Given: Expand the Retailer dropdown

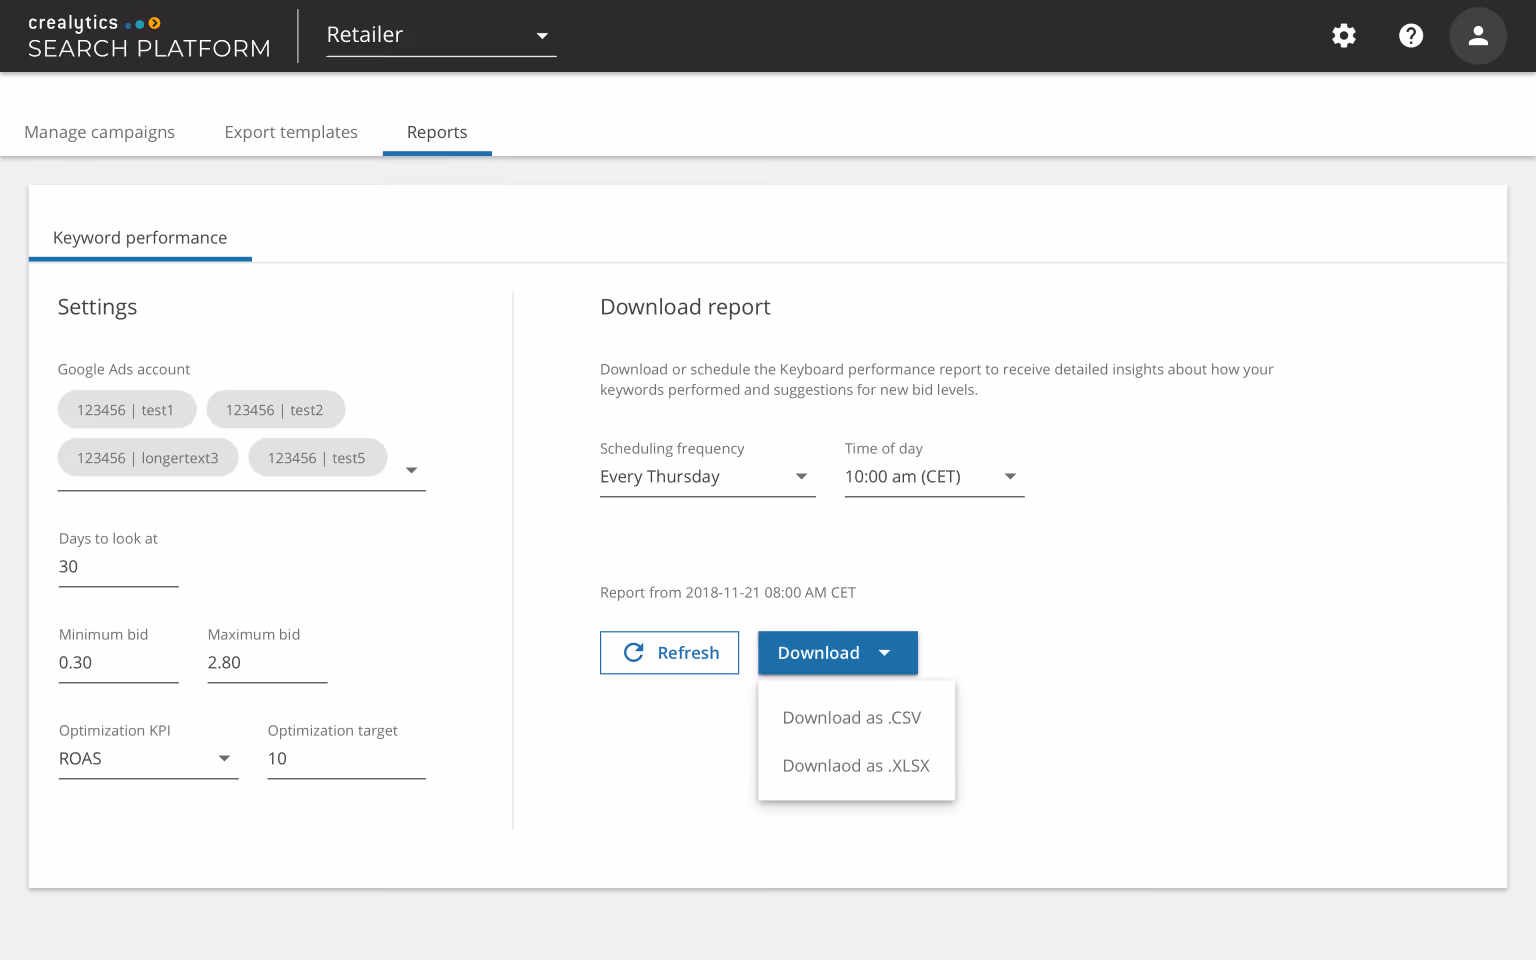Looking at the screenshot, I should [441, 36].
